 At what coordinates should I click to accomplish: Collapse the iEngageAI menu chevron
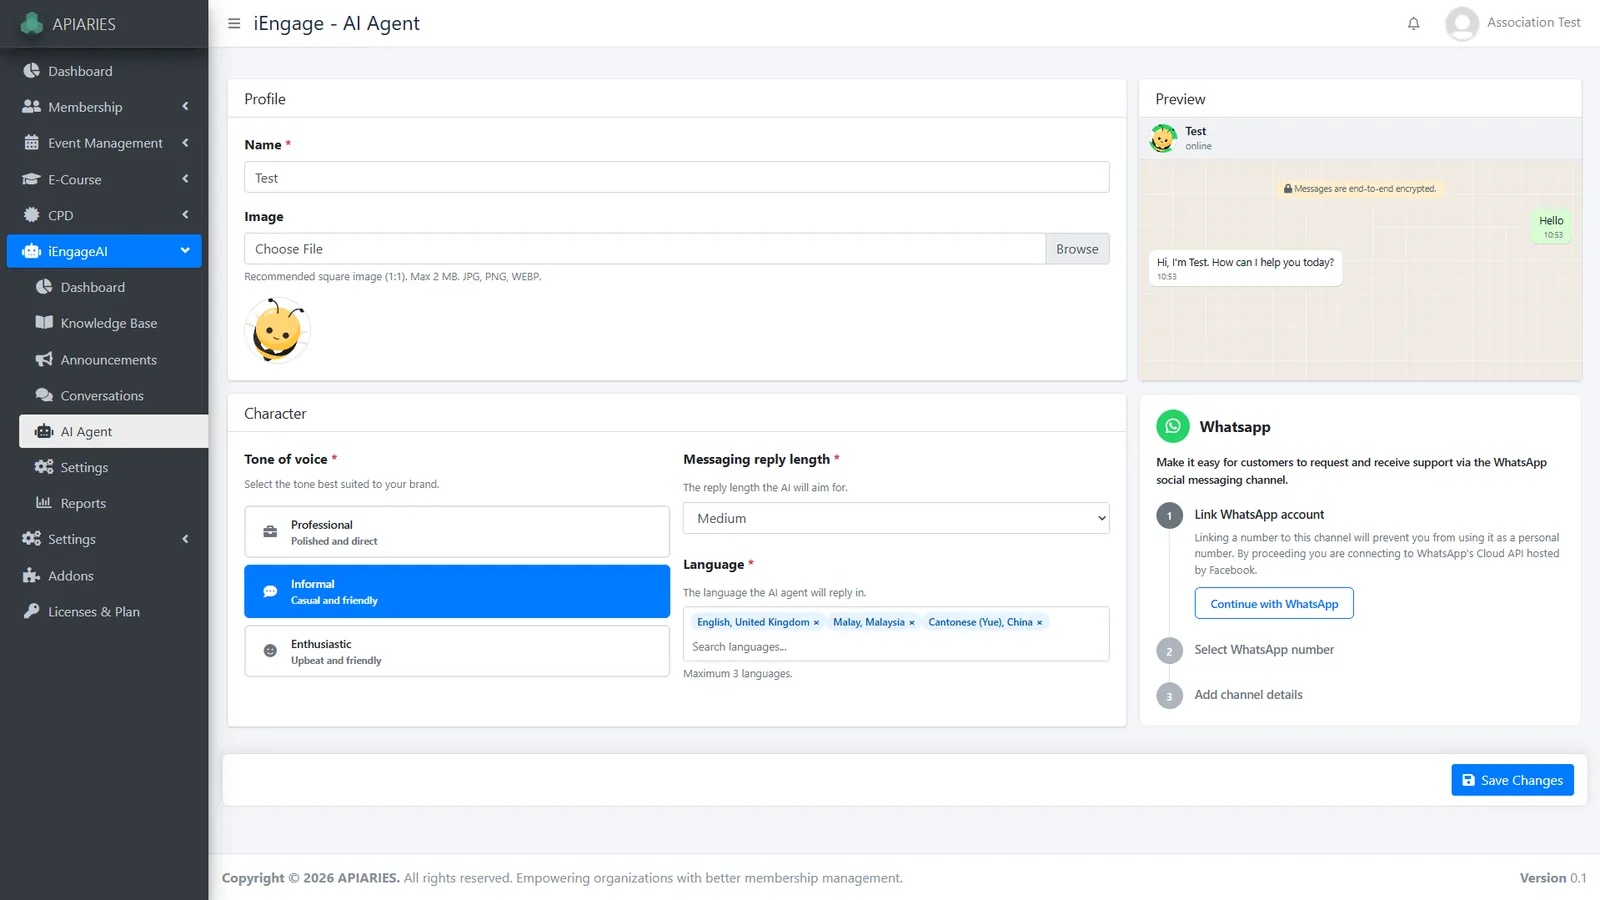pyautogui.click(x=185, y=251)
